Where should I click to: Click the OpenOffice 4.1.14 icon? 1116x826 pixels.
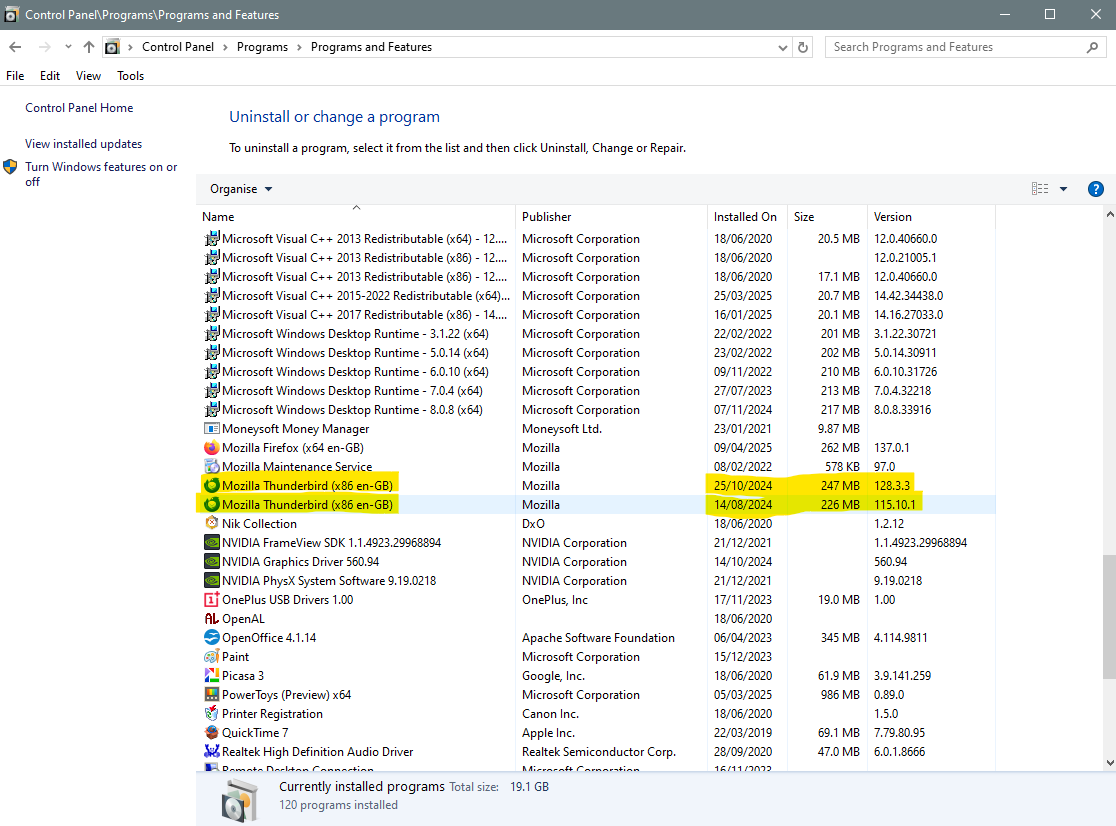pyautogui.click(x=211, y=638)
